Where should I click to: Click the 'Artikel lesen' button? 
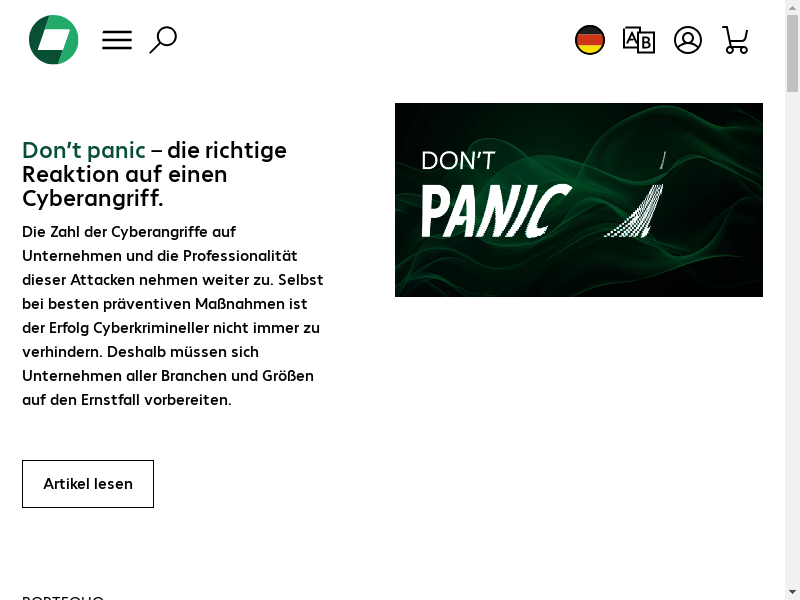88,484
